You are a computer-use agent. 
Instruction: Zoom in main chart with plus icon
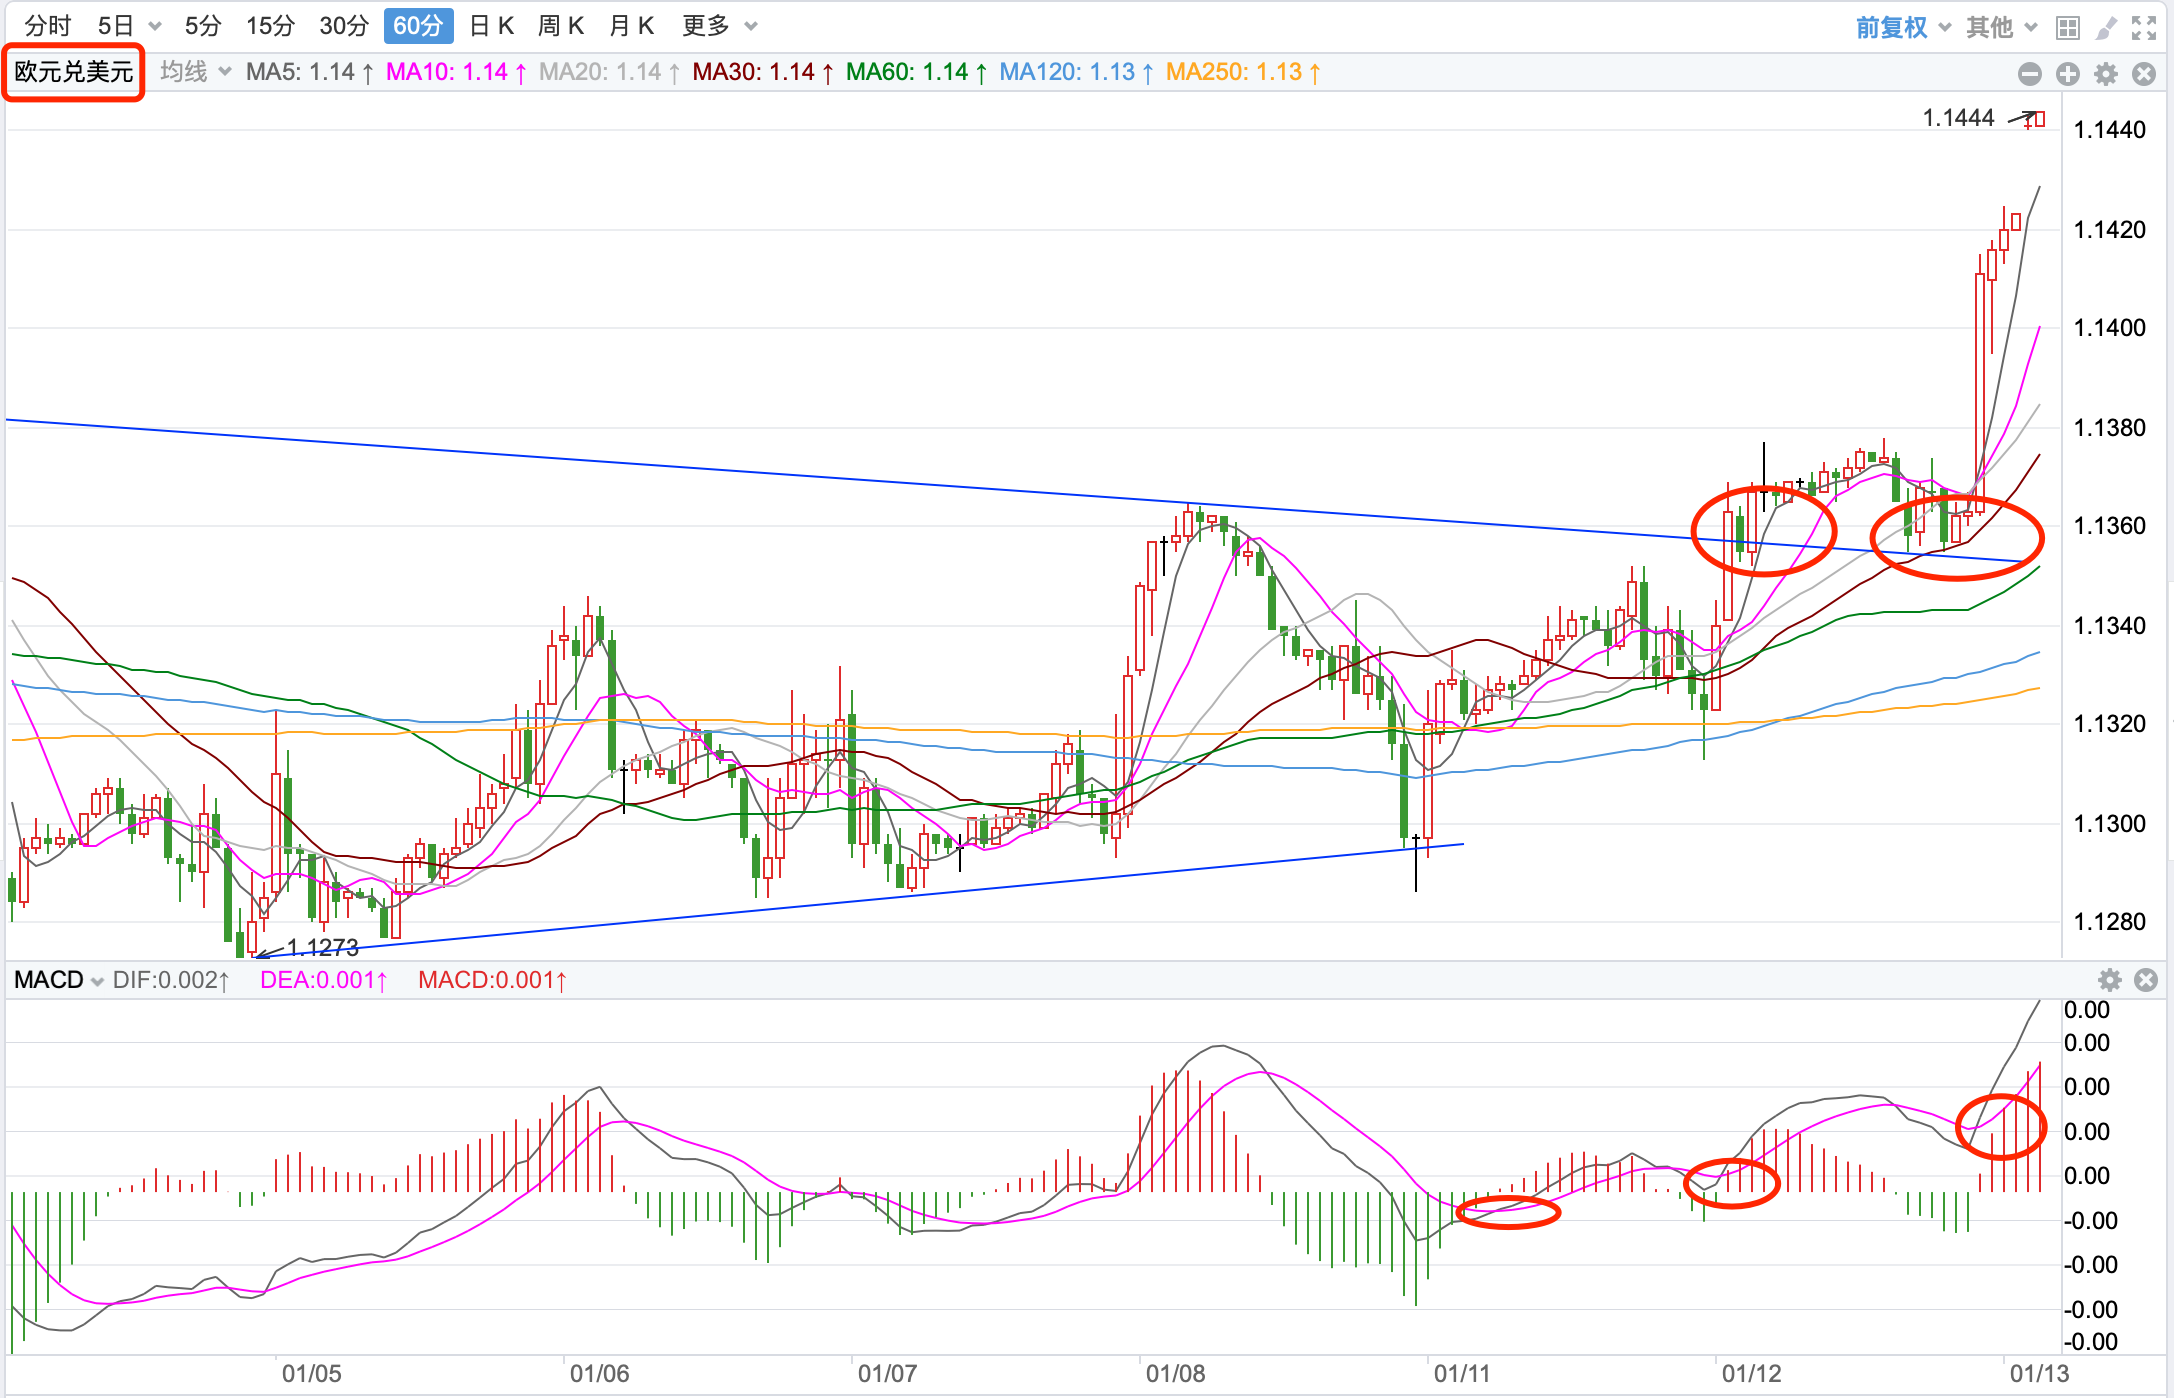tap(2068, 74)
